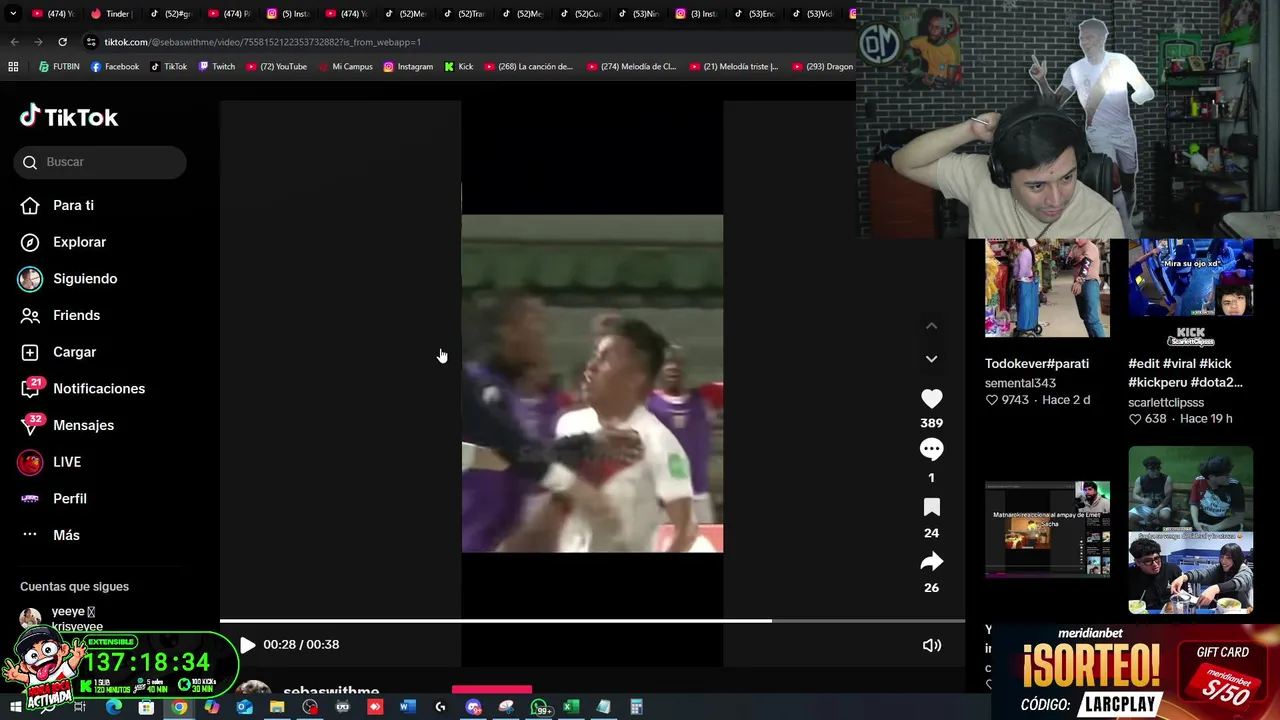
Task: Open (72) YouTube bookmark
Action: pyautogui.click(x=276, y=67)
